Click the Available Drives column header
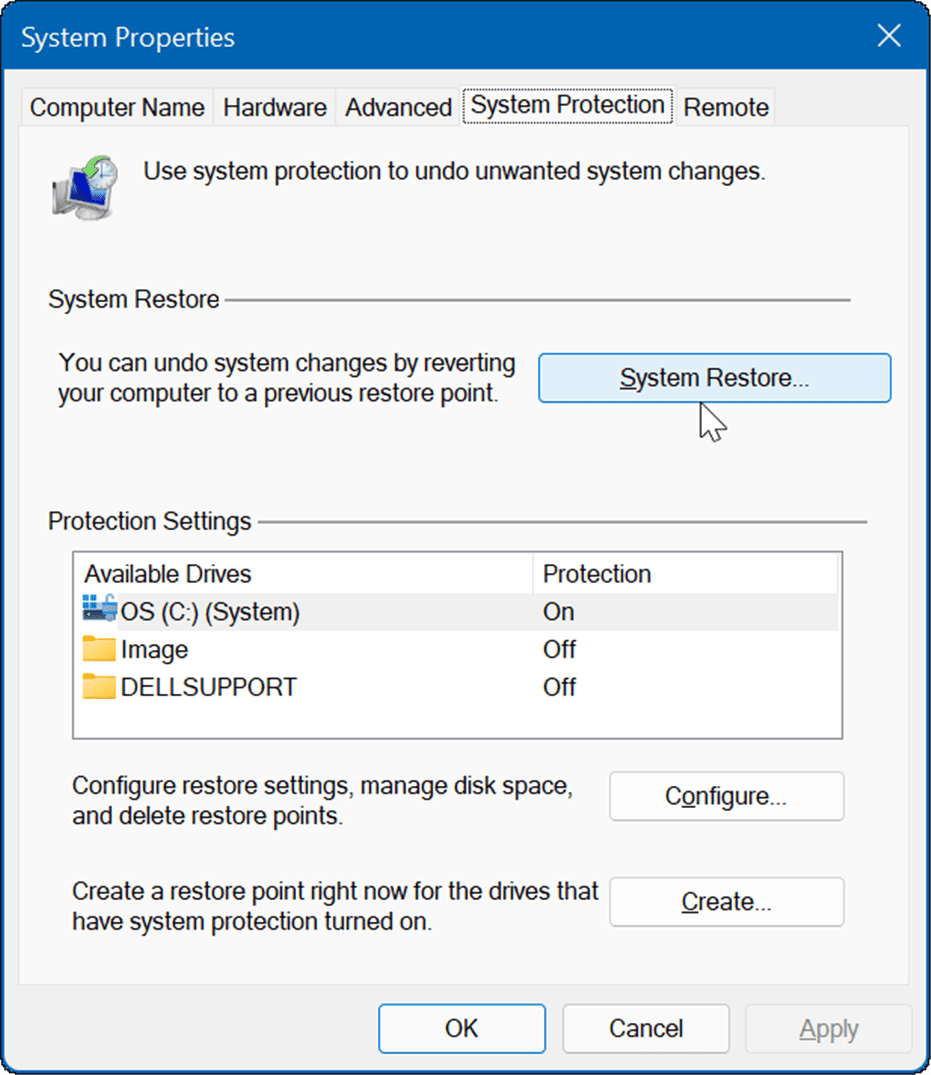This screenshot has height=1075, width=931. pyautogui.click(x=302, y=574)
